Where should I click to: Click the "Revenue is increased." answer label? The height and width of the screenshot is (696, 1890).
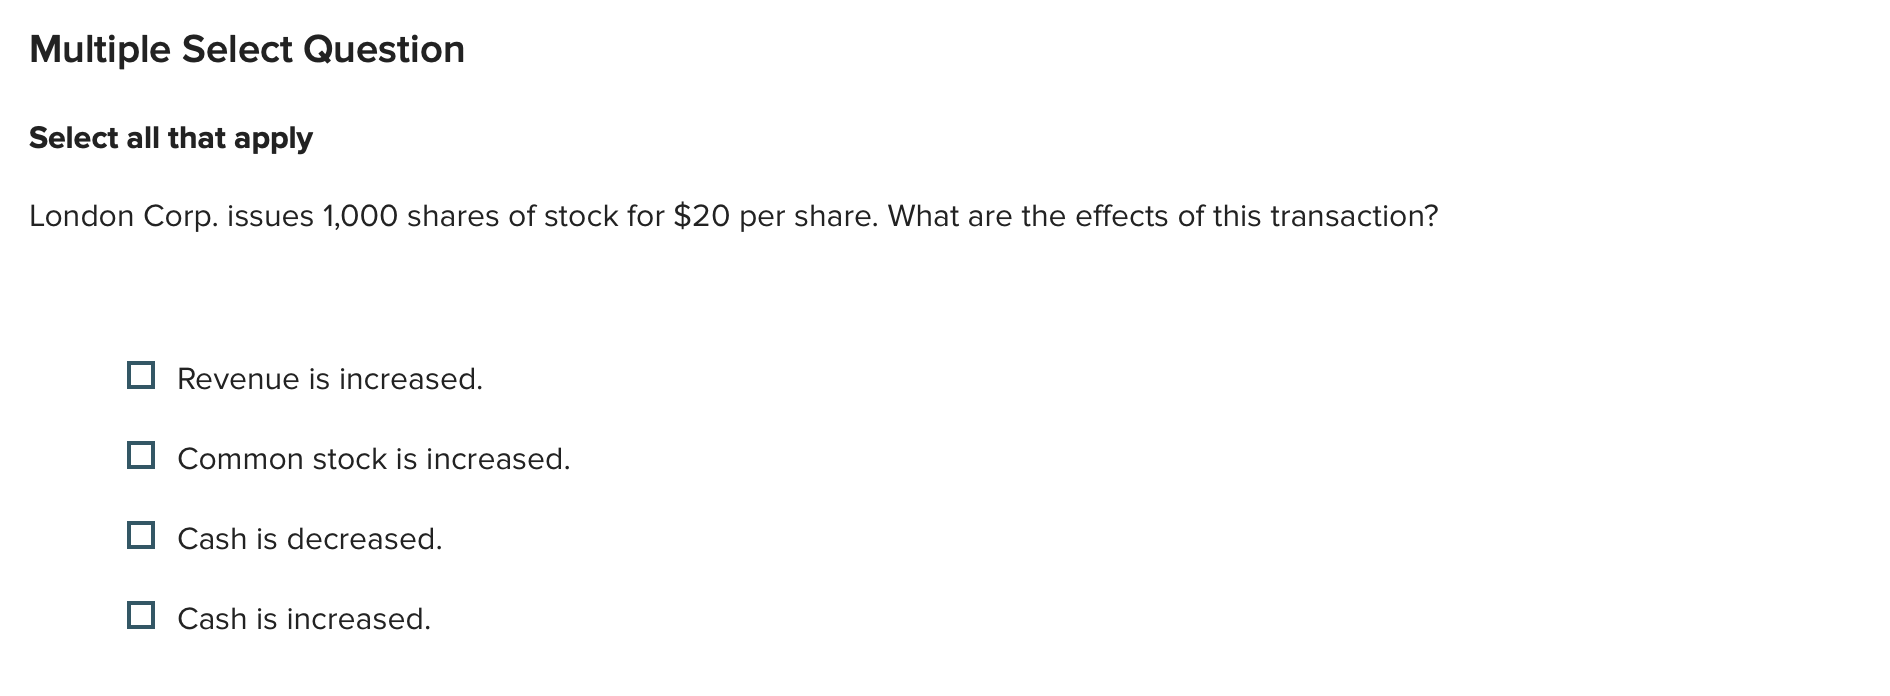pyautogui.click(x=330, y=378)
